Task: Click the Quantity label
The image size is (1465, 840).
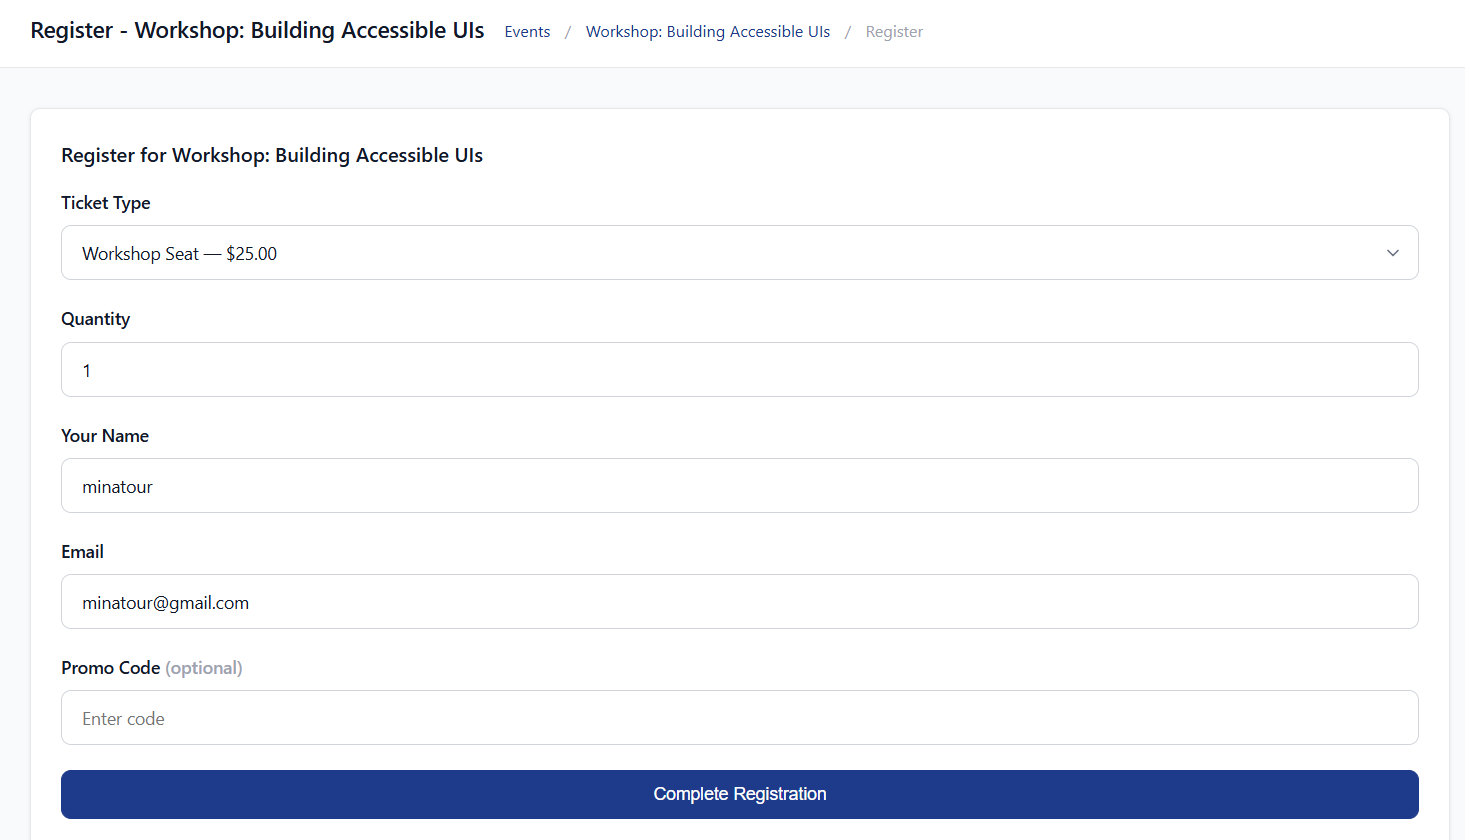Action: click(x=96, y=319)
